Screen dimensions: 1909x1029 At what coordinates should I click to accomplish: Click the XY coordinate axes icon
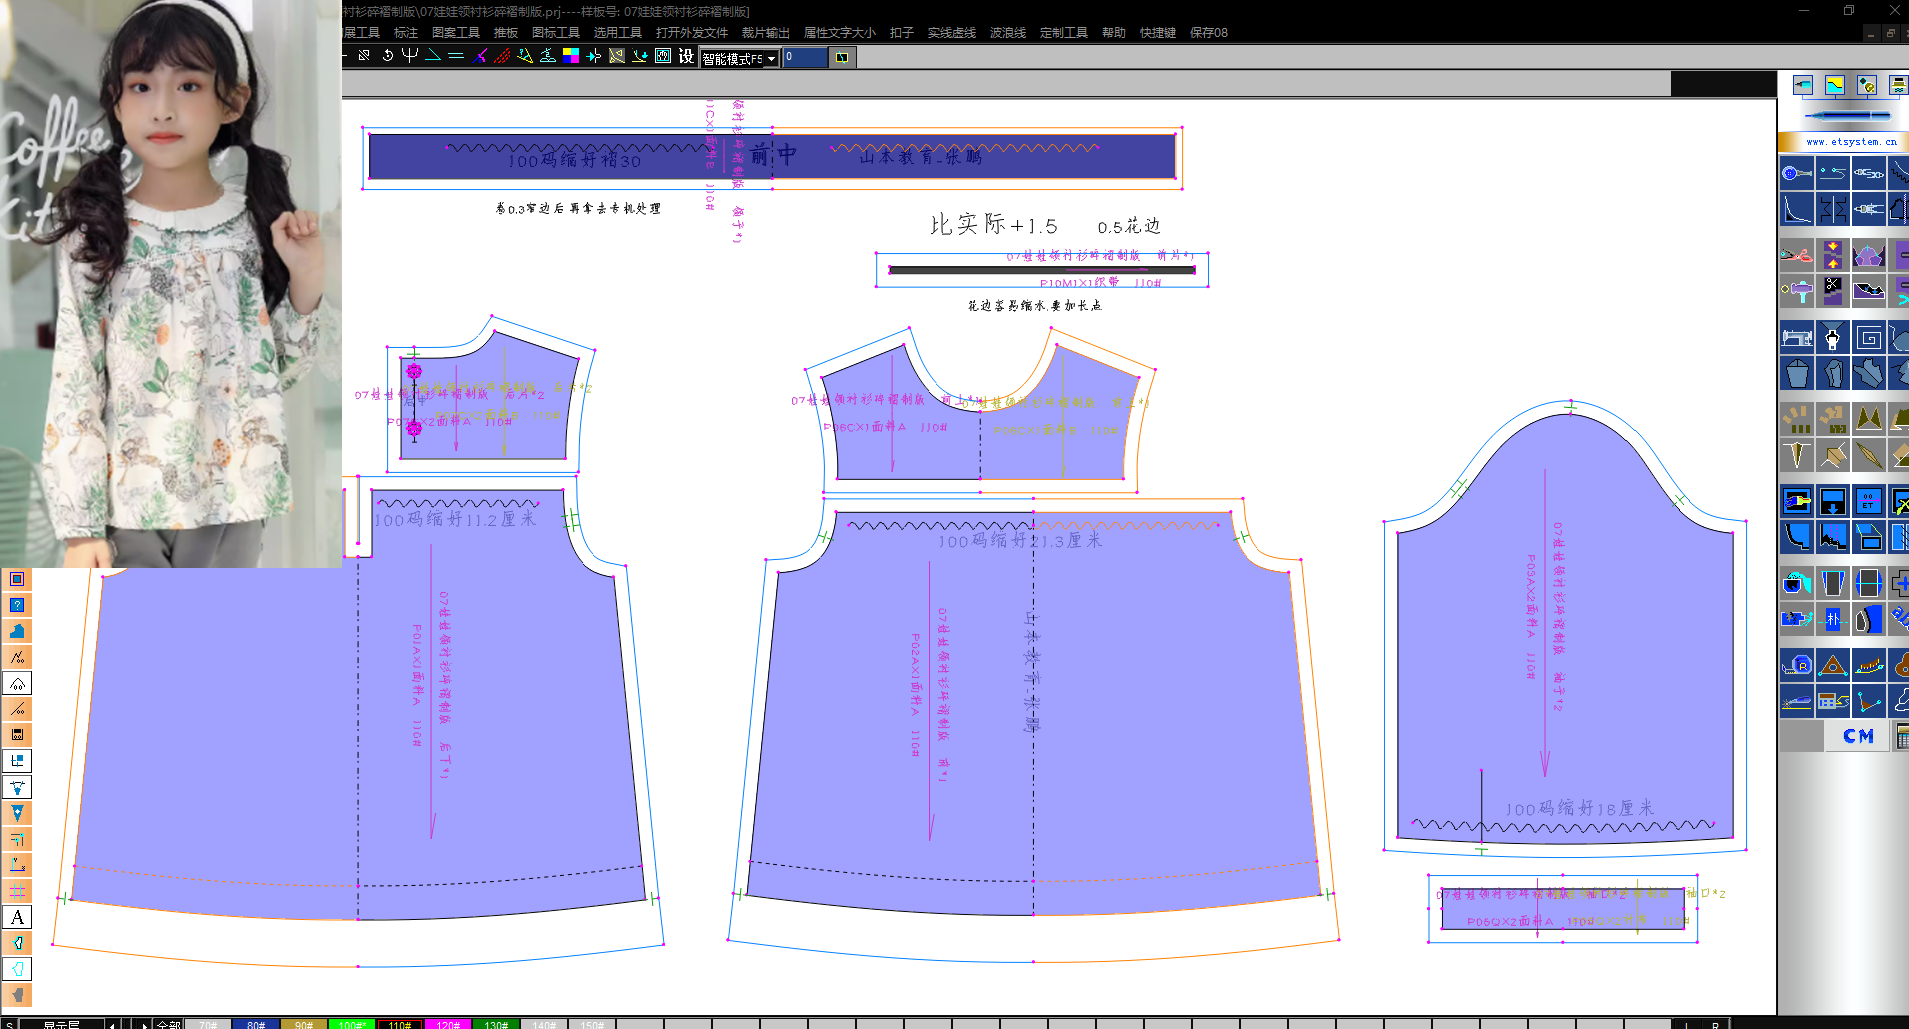(17, 865)
